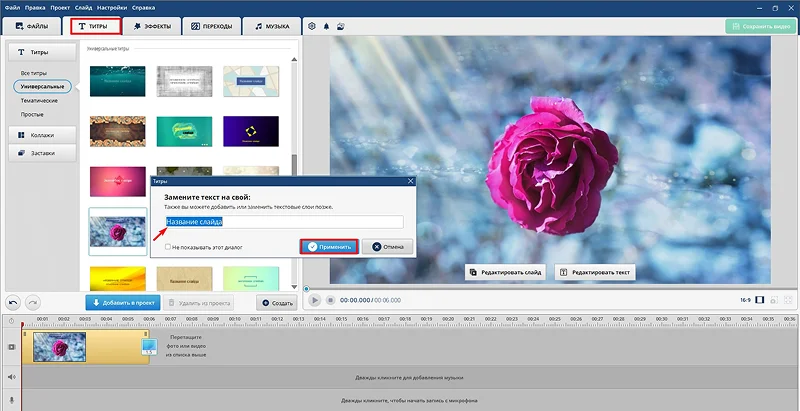
Task: Click the preview seek slider handle
Action: pyautogui.click(x=306, y=289)
